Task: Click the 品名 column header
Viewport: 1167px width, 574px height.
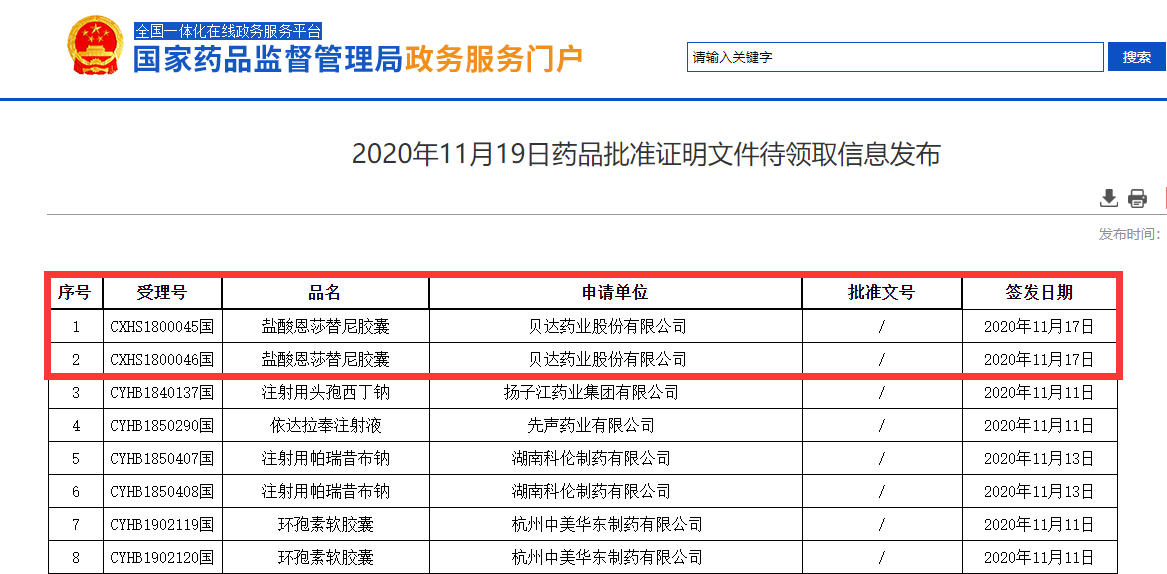Action: 325,293
